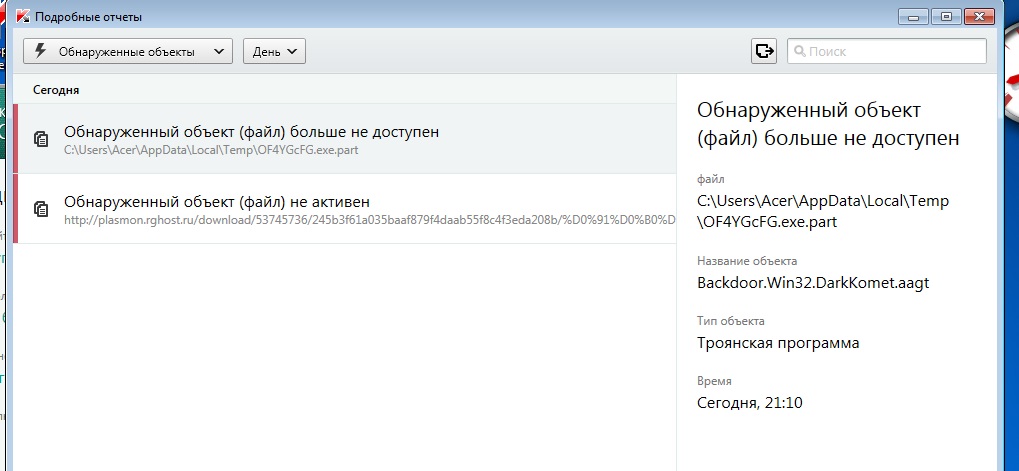Close the "Подробные отчеты" window
This screenshot has width=1019, height=471.
click(981, 16)
